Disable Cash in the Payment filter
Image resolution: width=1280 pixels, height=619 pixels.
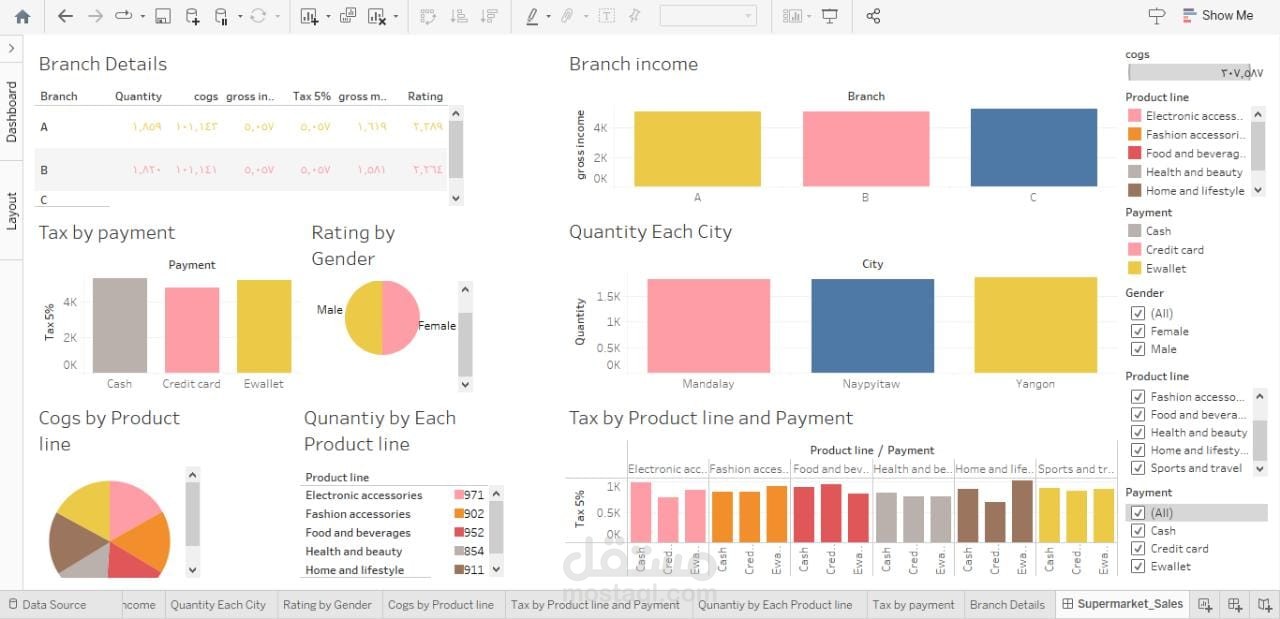(x=1138, y=530)
